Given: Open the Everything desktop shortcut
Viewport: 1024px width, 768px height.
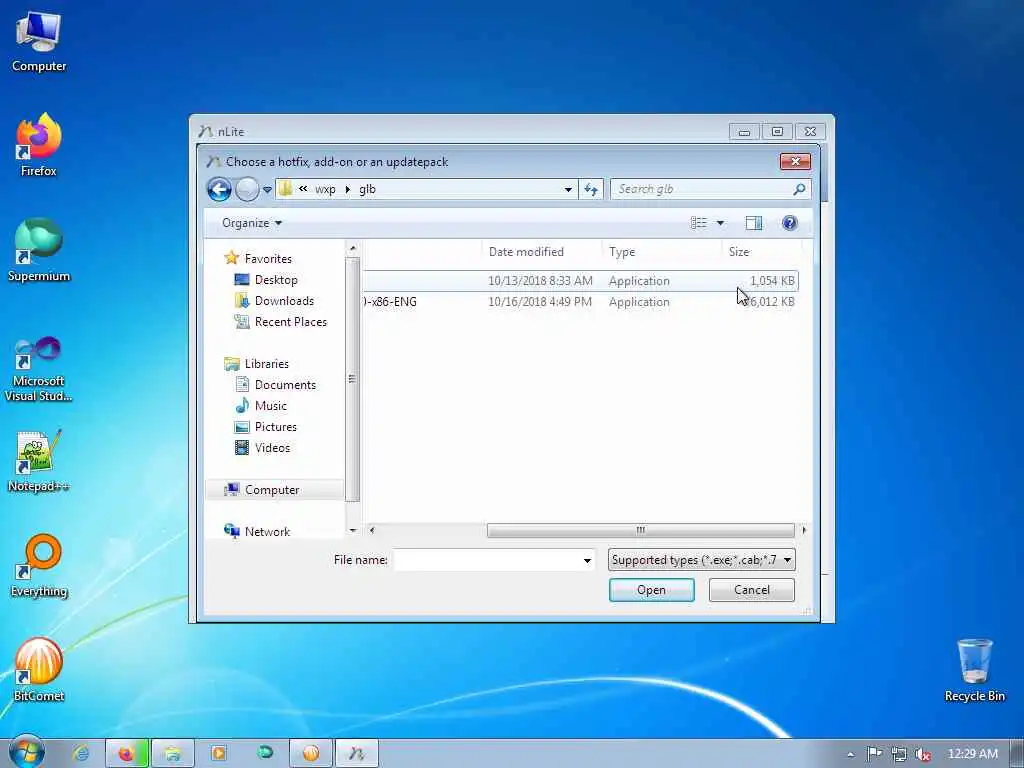Looking at the screenshot, I should (39, 566).
